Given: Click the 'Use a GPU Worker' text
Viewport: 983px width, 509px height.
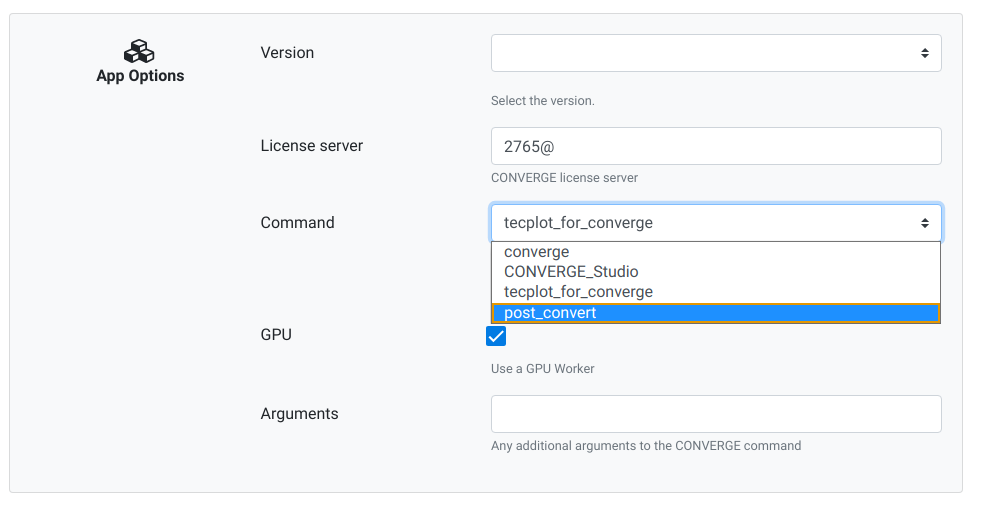Looking at the screenshot, I should 543,369.
